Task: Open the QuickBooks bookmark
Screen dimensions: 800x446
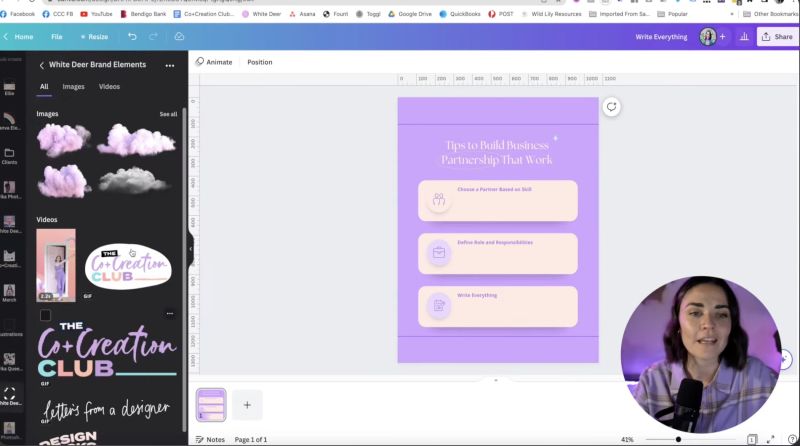Action: [x=460, y=14]
